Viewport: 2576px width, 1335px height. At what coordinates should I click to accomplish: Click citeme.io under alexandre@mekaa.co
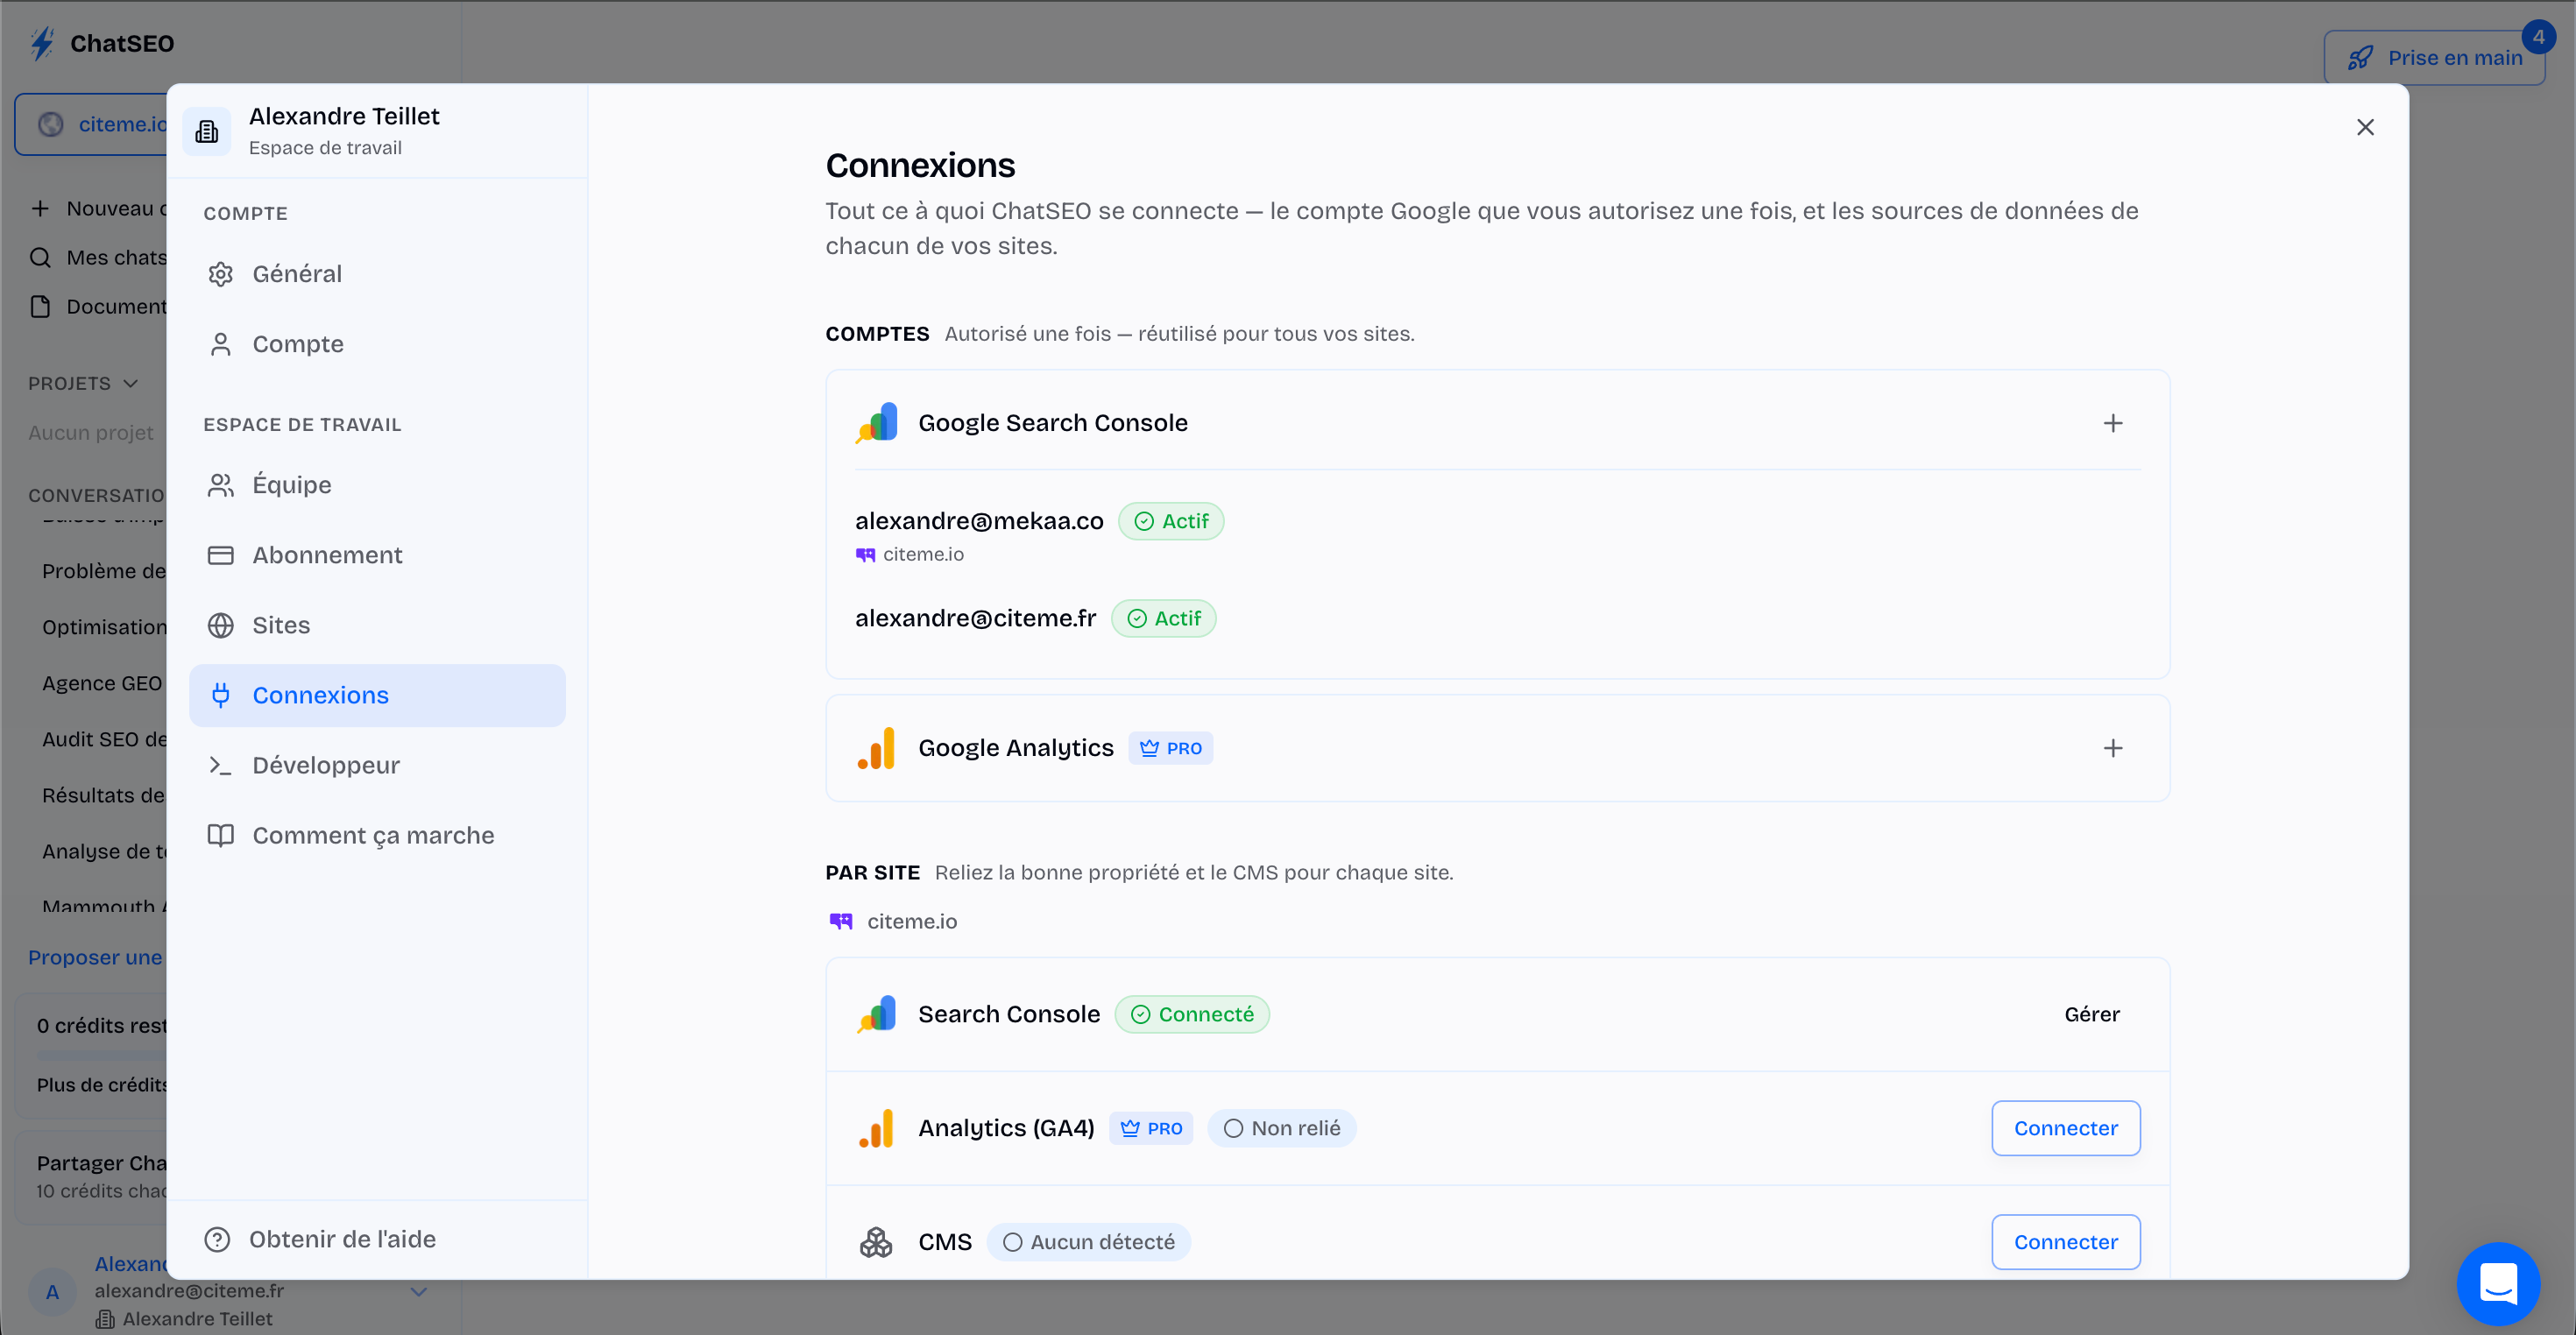(x=923, y=554)
